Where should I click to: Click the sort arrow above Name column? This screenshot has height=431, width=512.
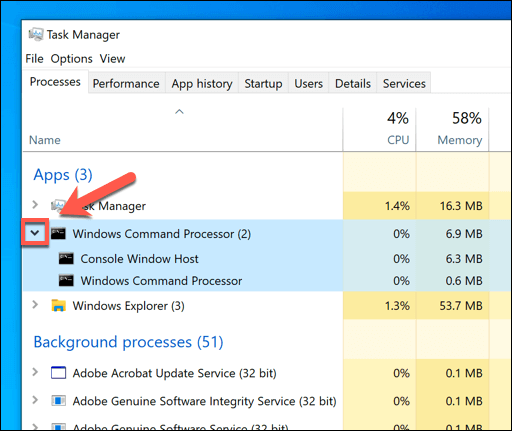(x=179, y=112)
